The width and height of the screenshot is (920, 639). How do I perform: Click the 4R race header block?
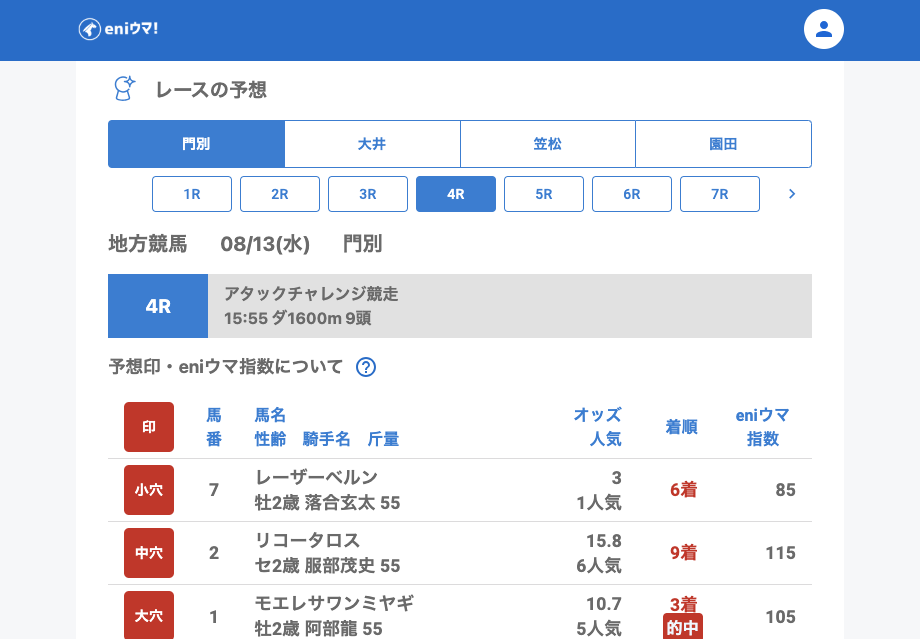coord(158,306)
